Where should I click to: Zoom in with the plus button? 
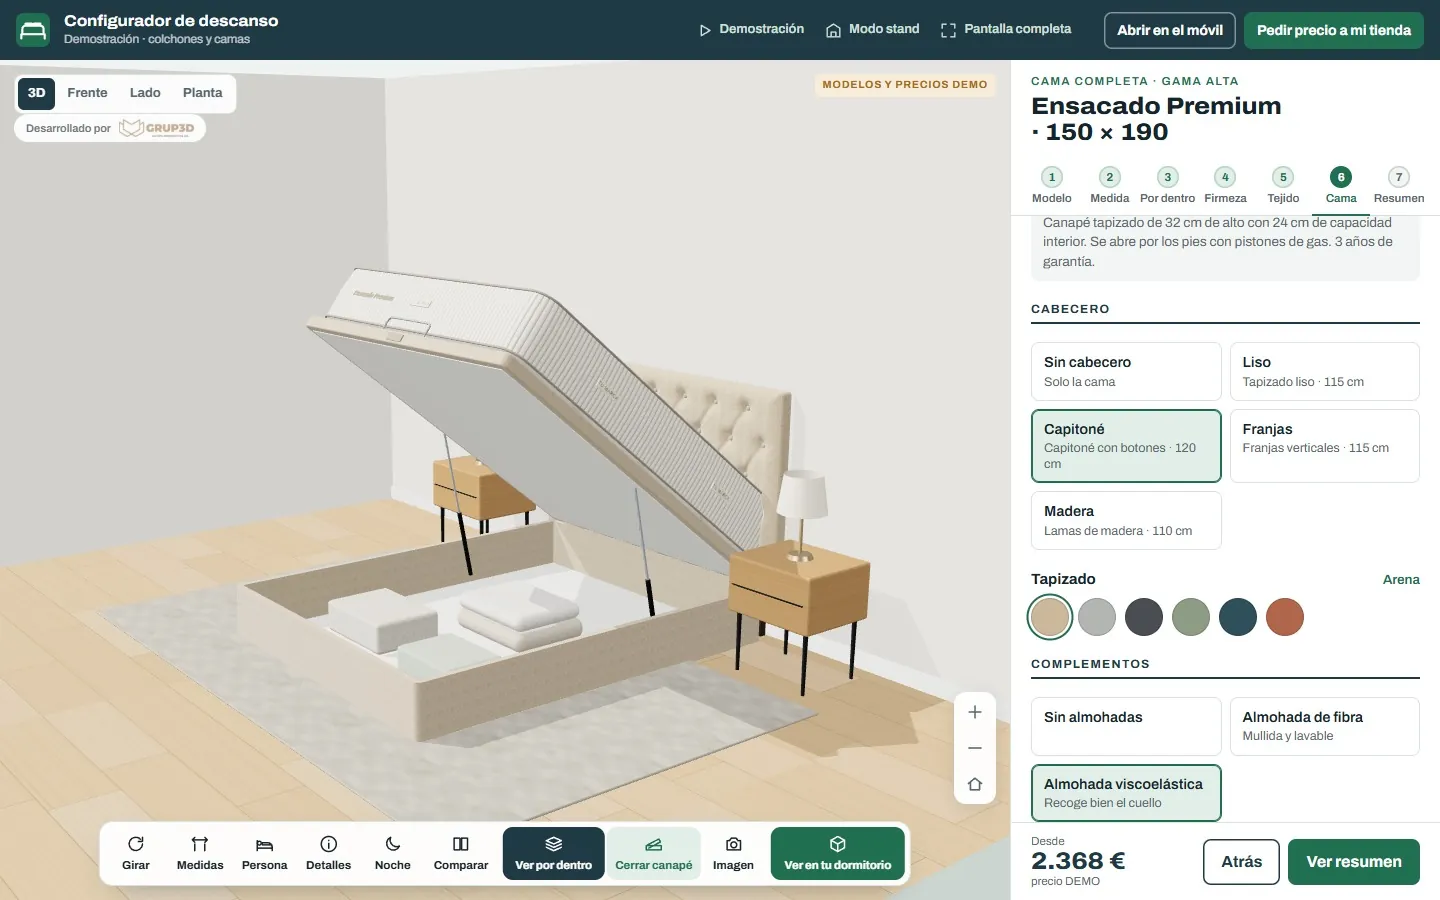point(975,712)
